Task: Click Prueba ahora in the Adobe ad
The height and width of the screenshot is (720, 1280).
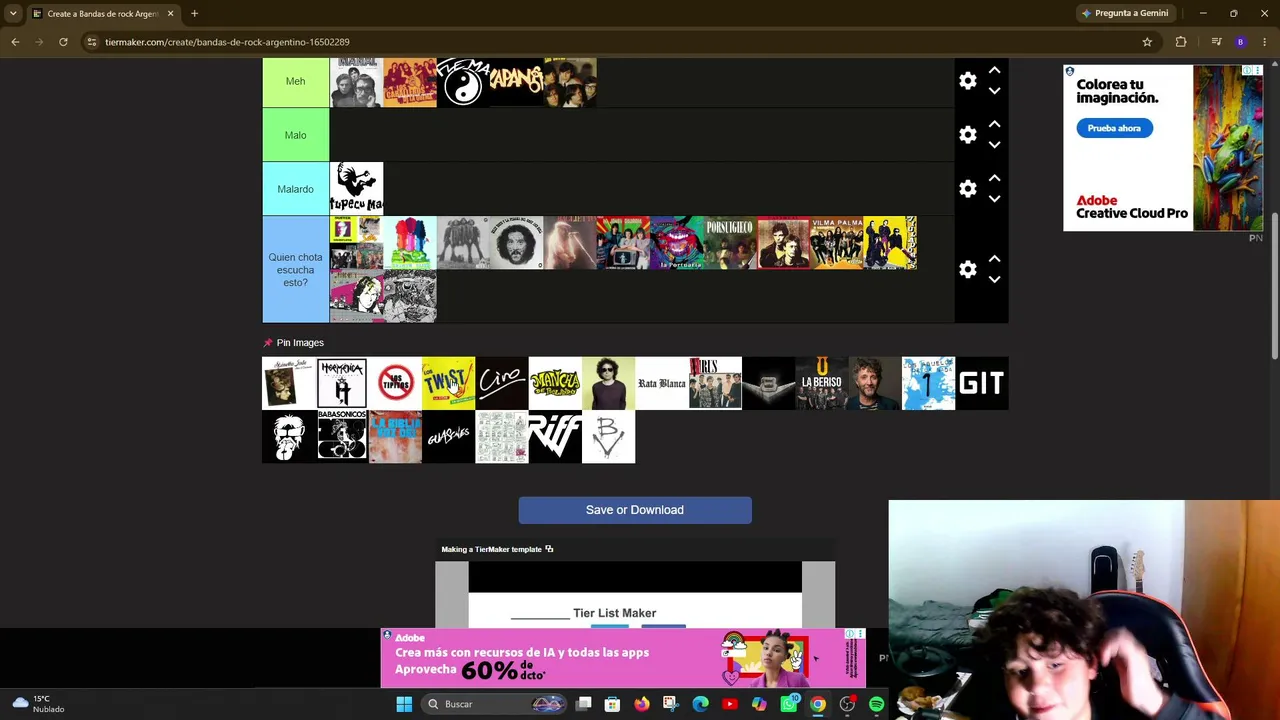Action: pos(1114,128)
